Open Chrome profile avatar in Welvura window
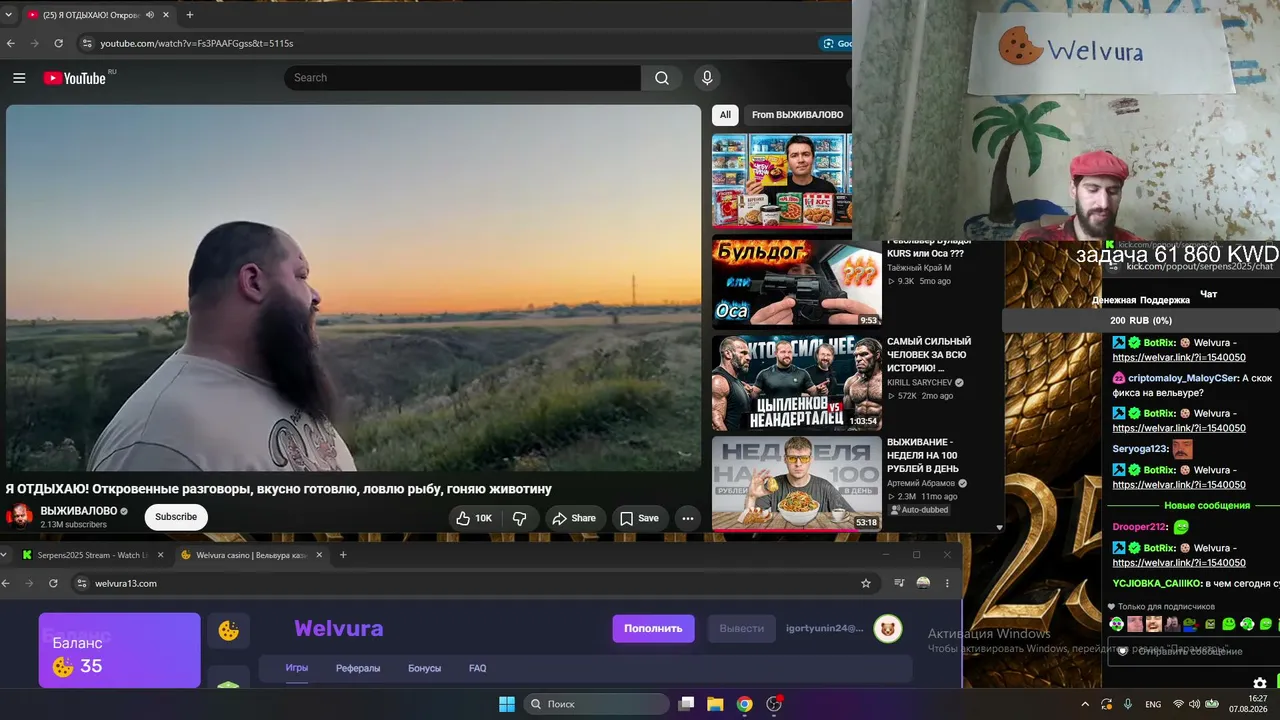 click(923, 583)
